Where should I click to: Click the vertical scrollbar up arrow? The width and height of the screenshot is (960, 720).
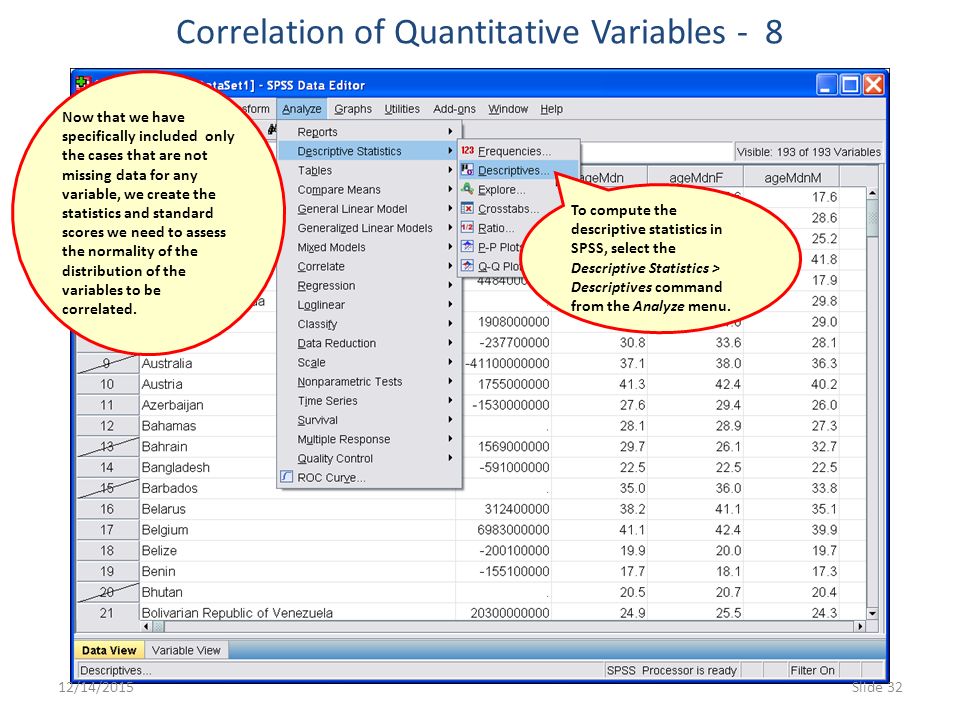873,193
